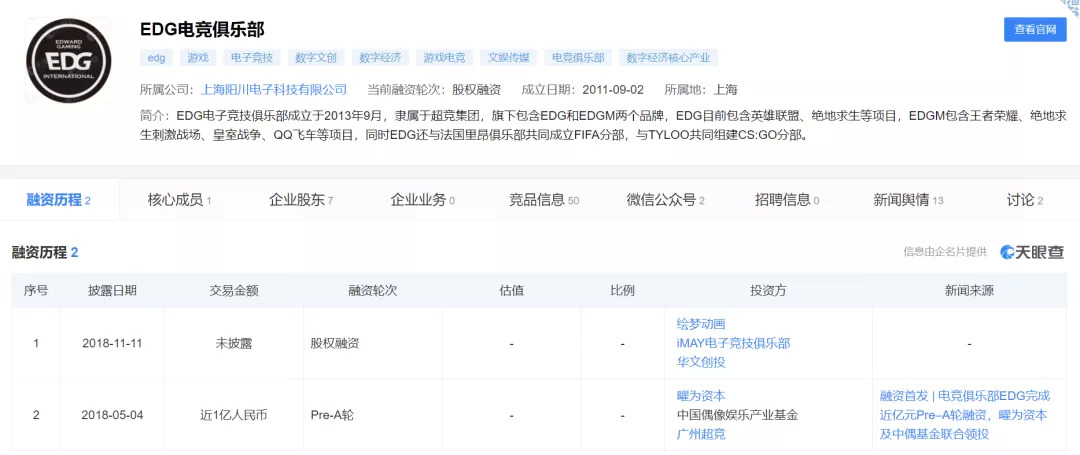The image size is (1080, 455).
Task: Open investor link 华文创投
Action: 700,362
